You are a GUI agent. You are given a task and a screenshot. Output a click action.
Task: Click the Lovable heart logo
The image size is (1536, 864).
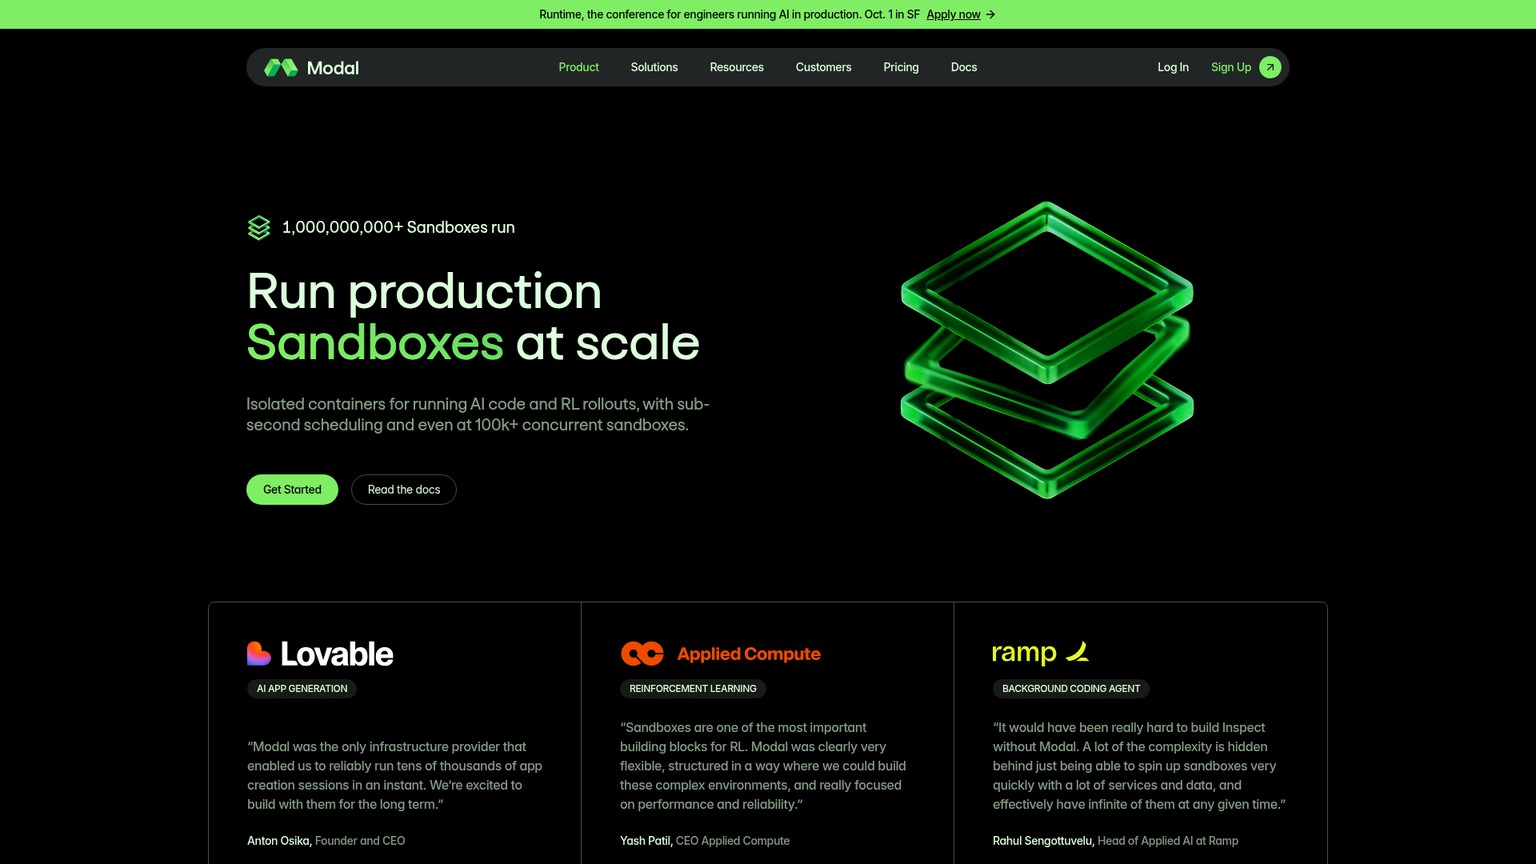pyautogui.click(x=259, y=654)
